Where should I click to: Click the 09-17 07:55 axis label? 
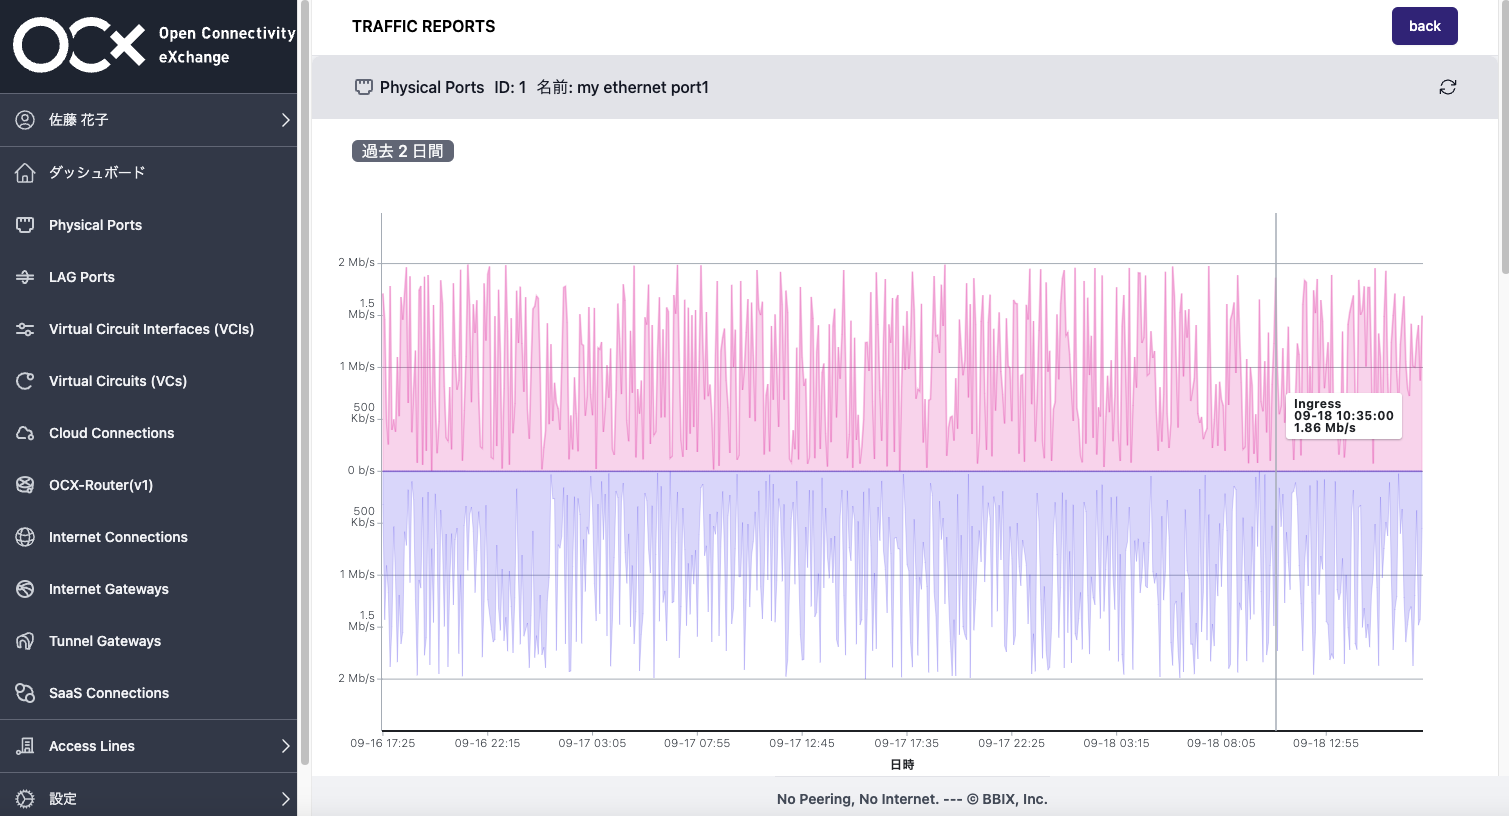coord(697,743)
